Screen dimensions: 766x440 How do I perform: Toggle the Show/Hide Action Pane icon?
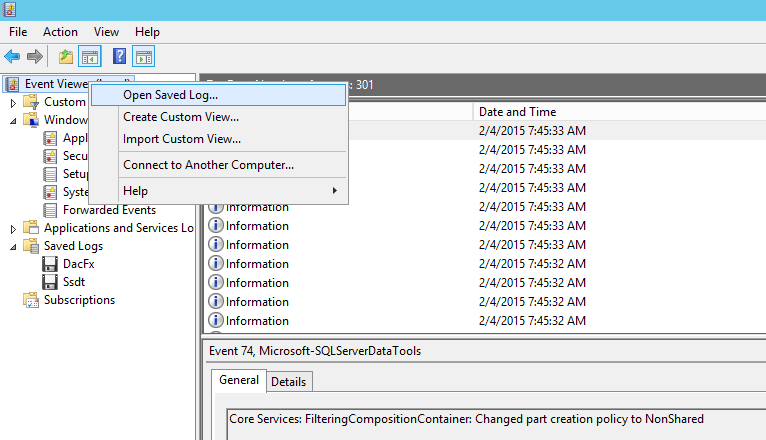pyautogui.click(x=144, y=57)
